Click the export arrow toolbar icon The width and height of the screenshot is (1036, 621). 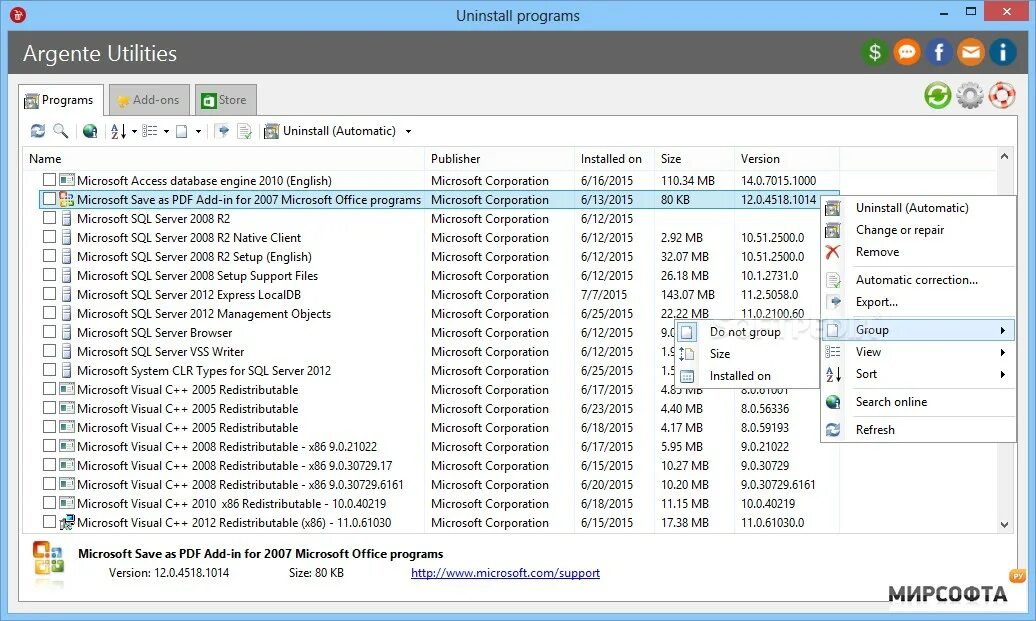click(223, 131)
